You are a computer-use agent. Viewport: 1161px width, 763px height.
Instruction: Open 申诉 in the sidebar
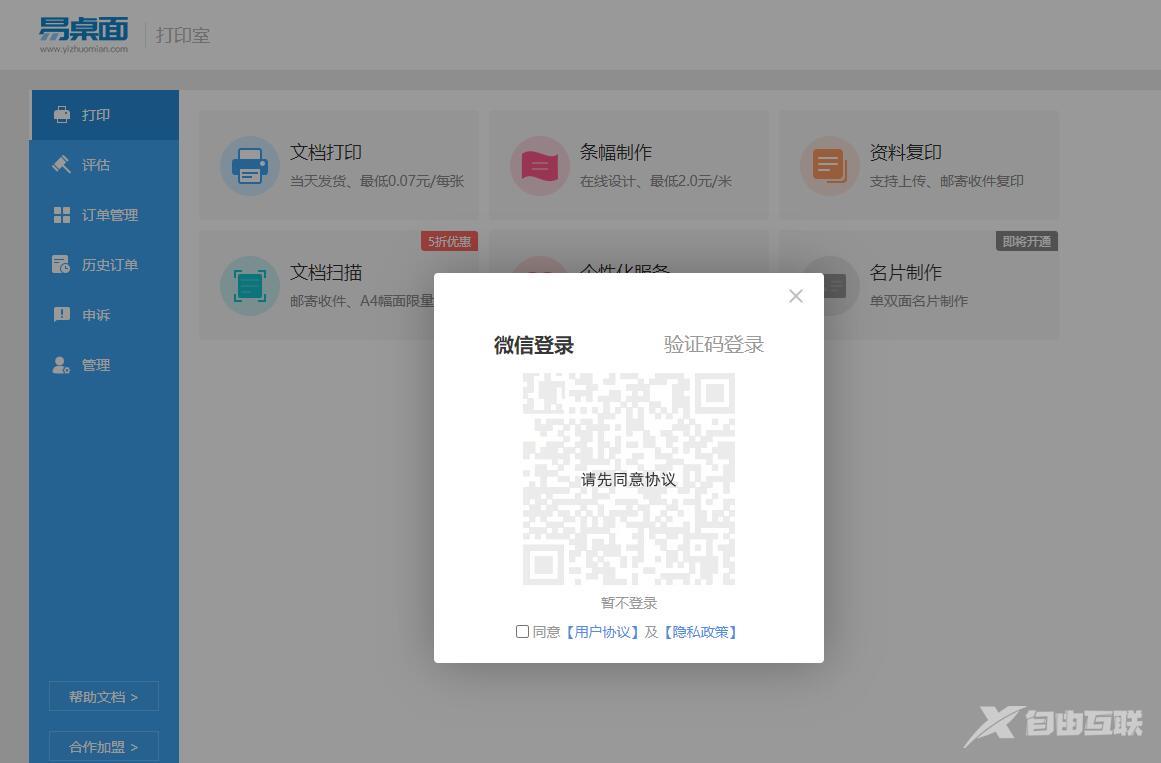point(104,315)
